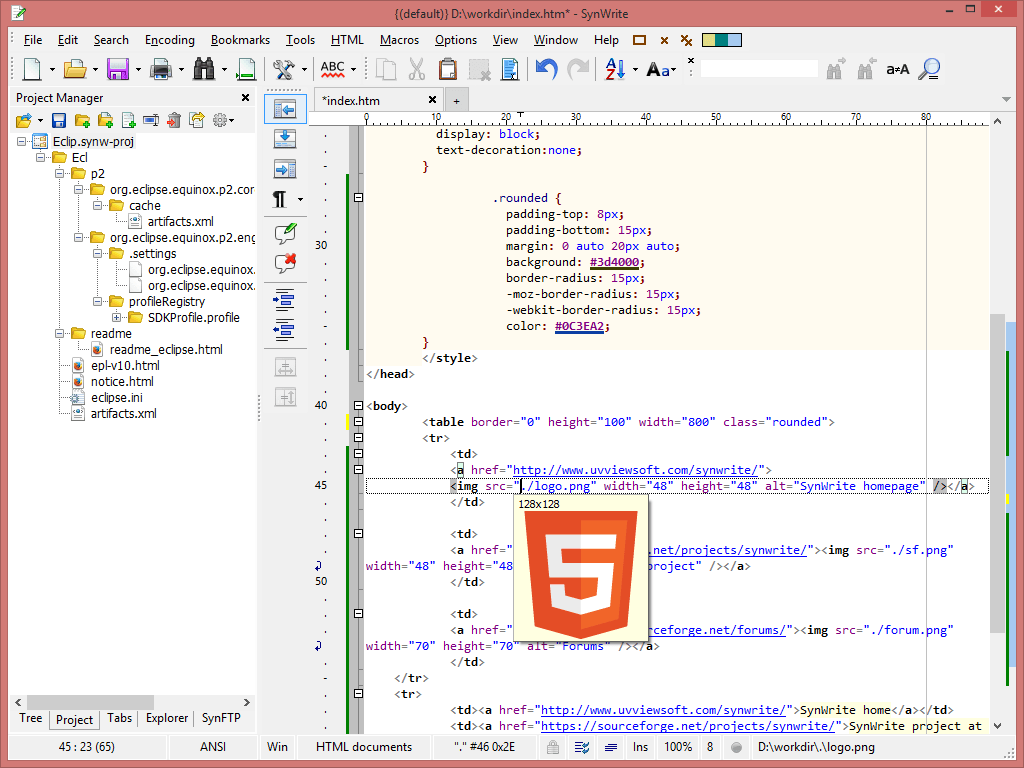Click the binoculars Find icon
1024x768 pixels.
(204, 69)
